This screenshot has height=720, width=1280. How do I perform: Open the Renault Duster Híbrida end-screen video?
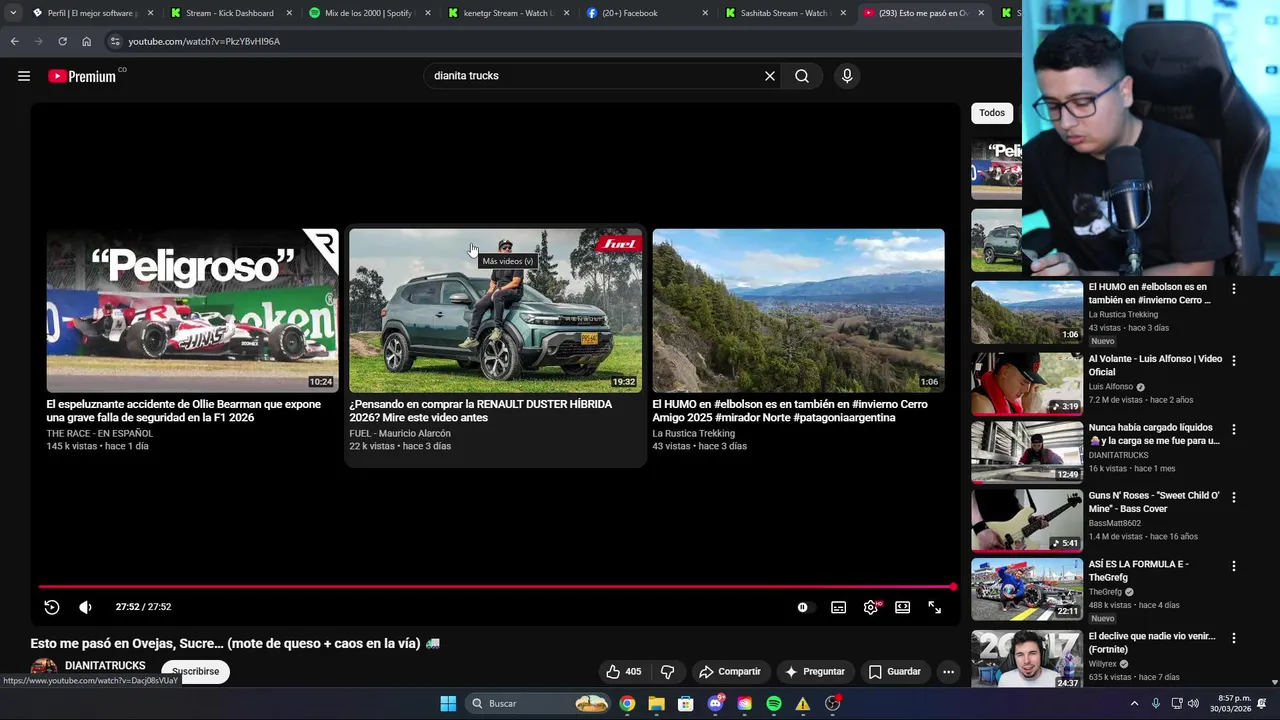(495, 310)
